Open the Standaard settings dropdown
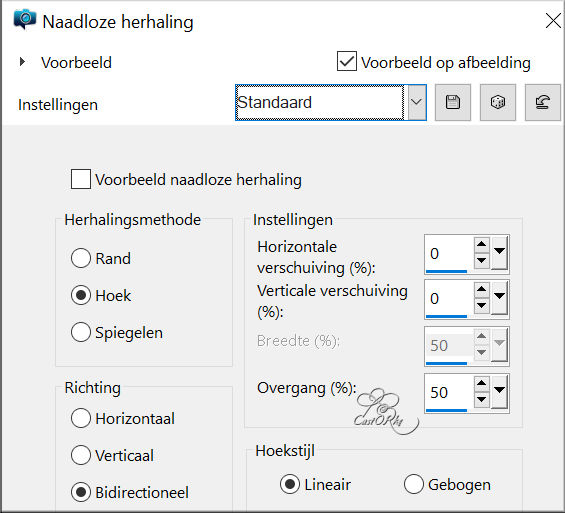Screen dimensions: 565x513 tap(417, 102)
